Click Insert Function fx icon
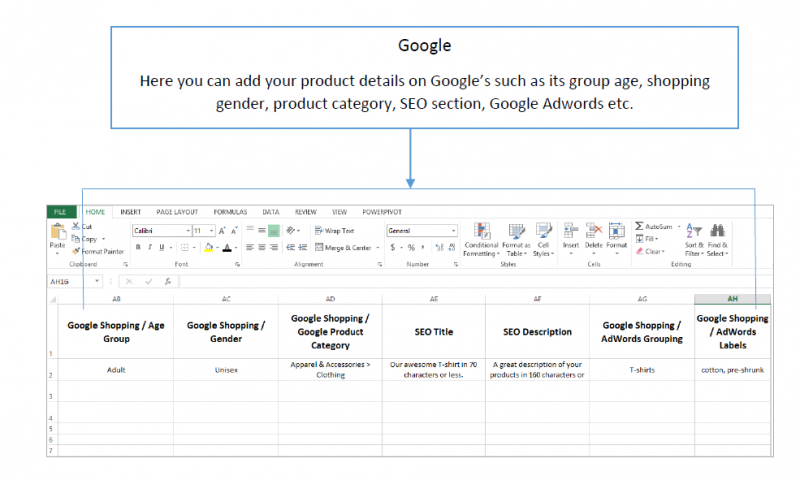This screenshot has width=800, height=480. 168,282
